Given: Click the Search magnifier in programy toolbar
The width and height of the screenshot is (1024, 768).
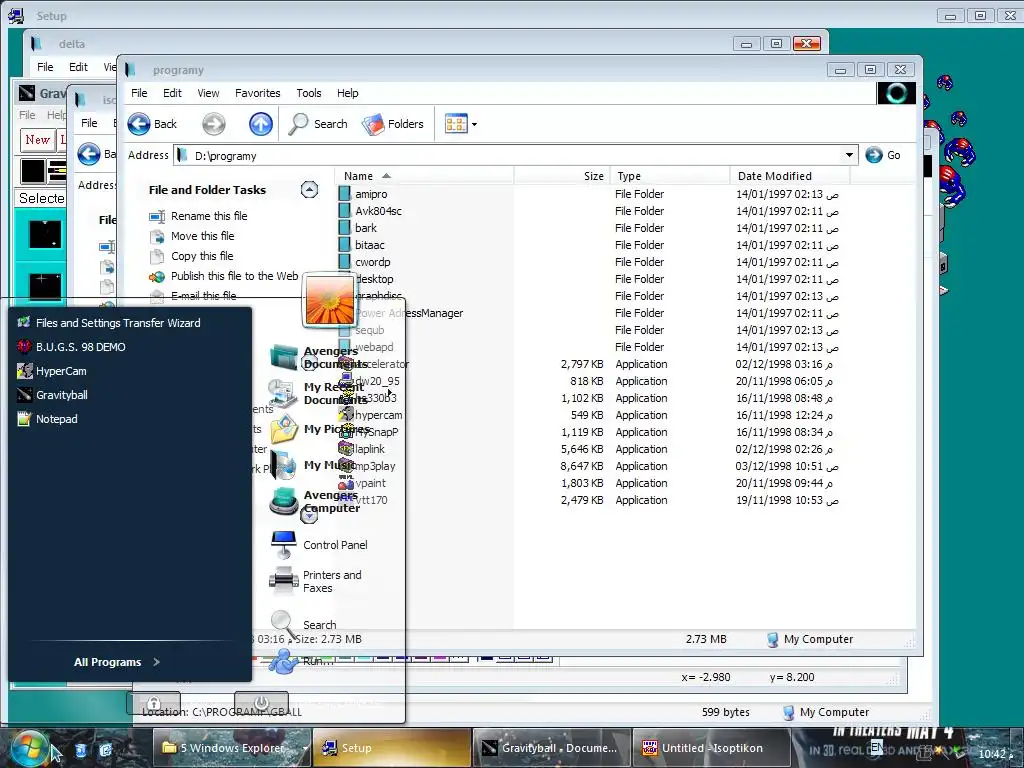Looking at the screenshot, I should pyautogui.click(x=298, y=123).
